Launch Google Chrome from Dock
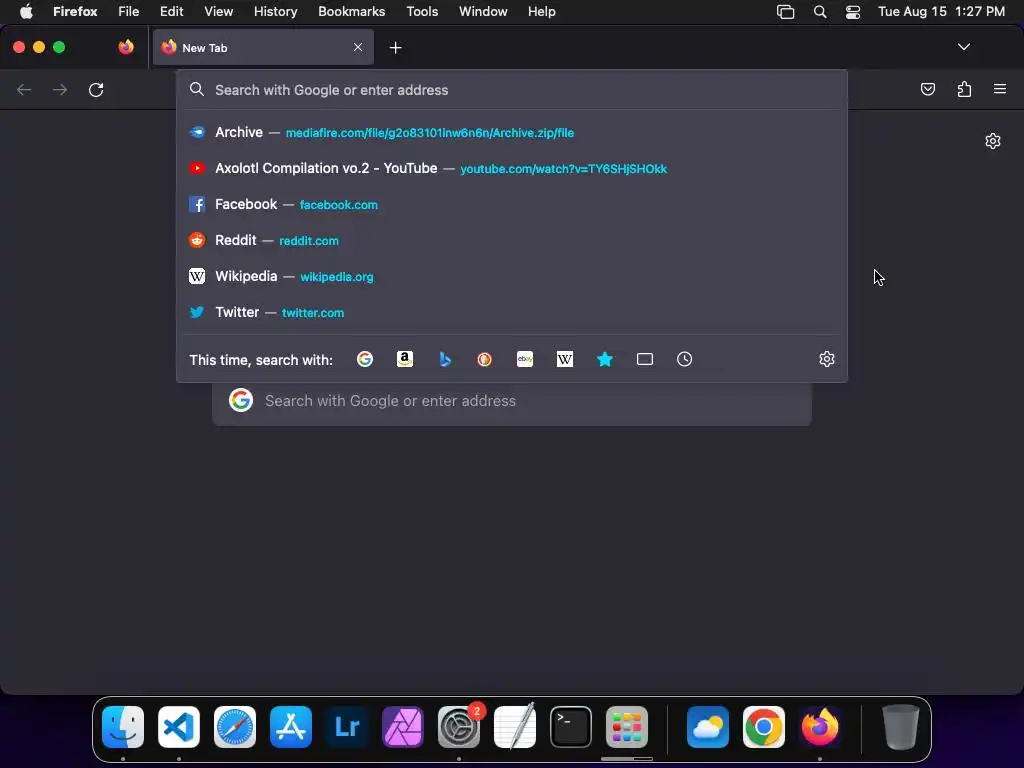 click(x=763, y=727)
